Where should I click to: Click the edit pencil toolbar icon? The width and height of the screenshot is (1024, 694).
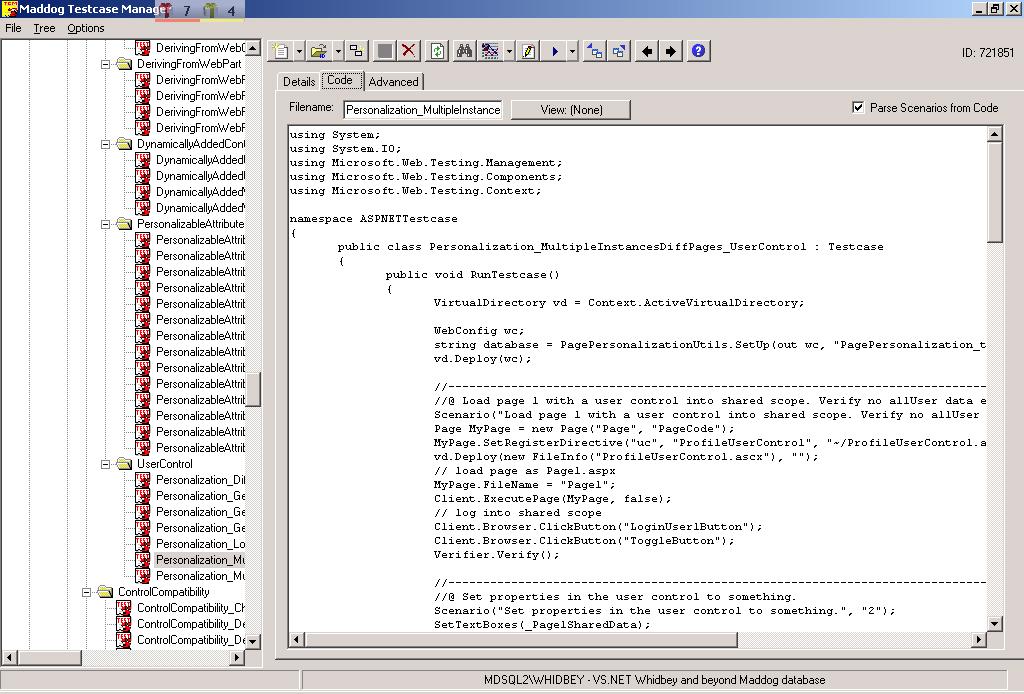[x=528, y=51]
